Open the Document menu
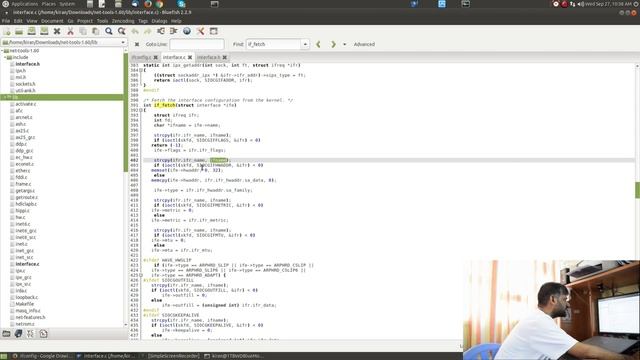The height and width of the screenshot is (360, 640). coord(52,21)
